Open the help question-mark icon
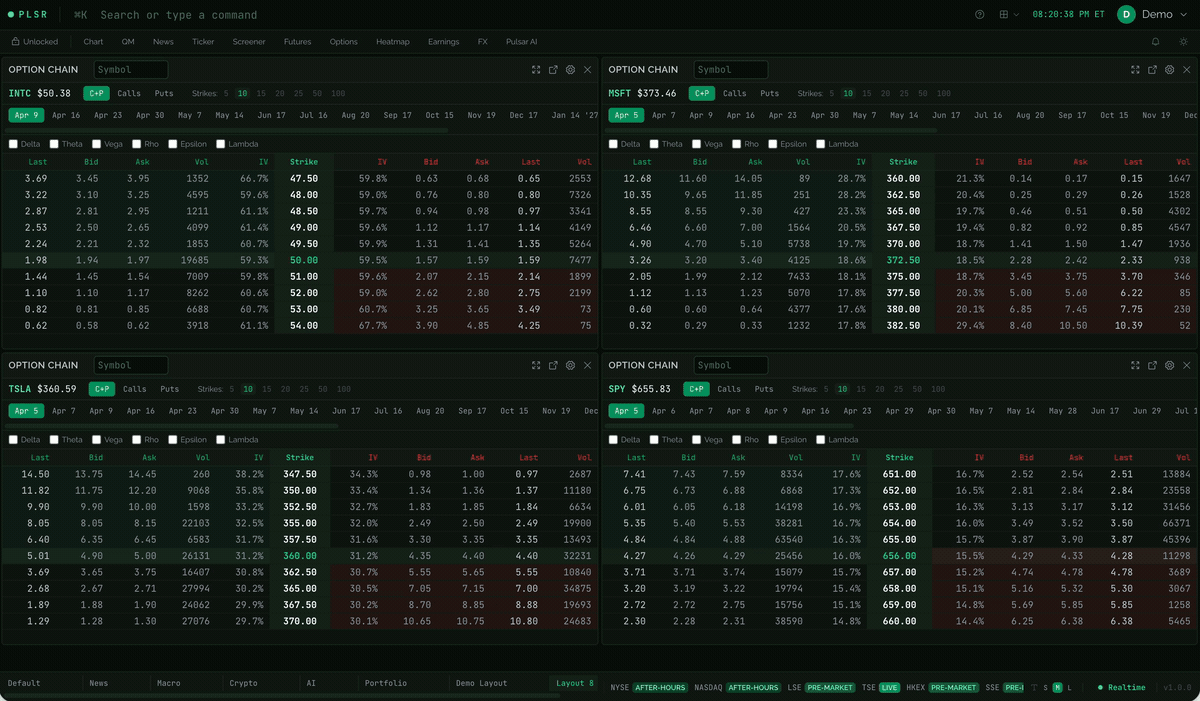The height and width of the screenshot is (701, 1200). pos(979,14)
